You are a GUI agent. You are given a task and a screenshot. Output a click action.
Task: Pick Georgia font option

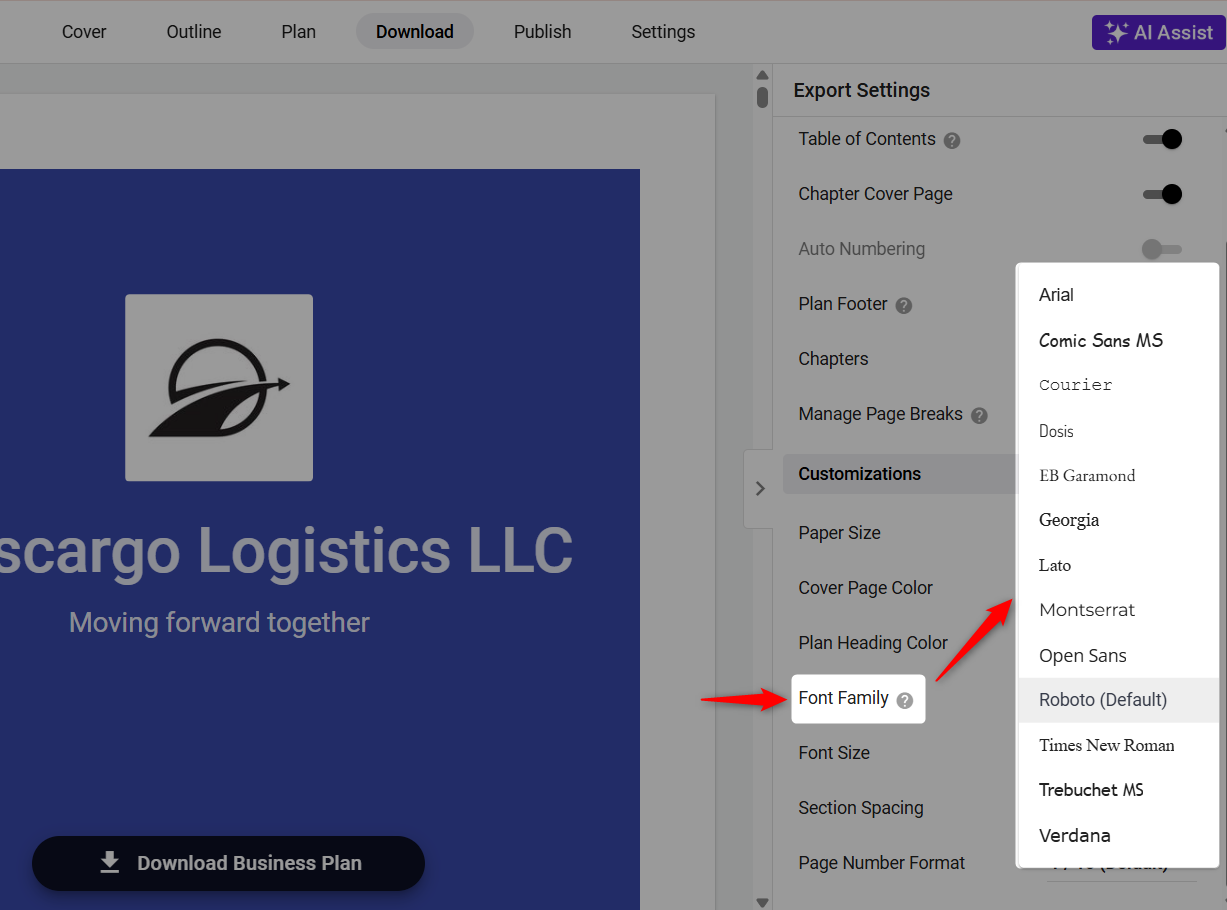click(x=1117, y=520)
